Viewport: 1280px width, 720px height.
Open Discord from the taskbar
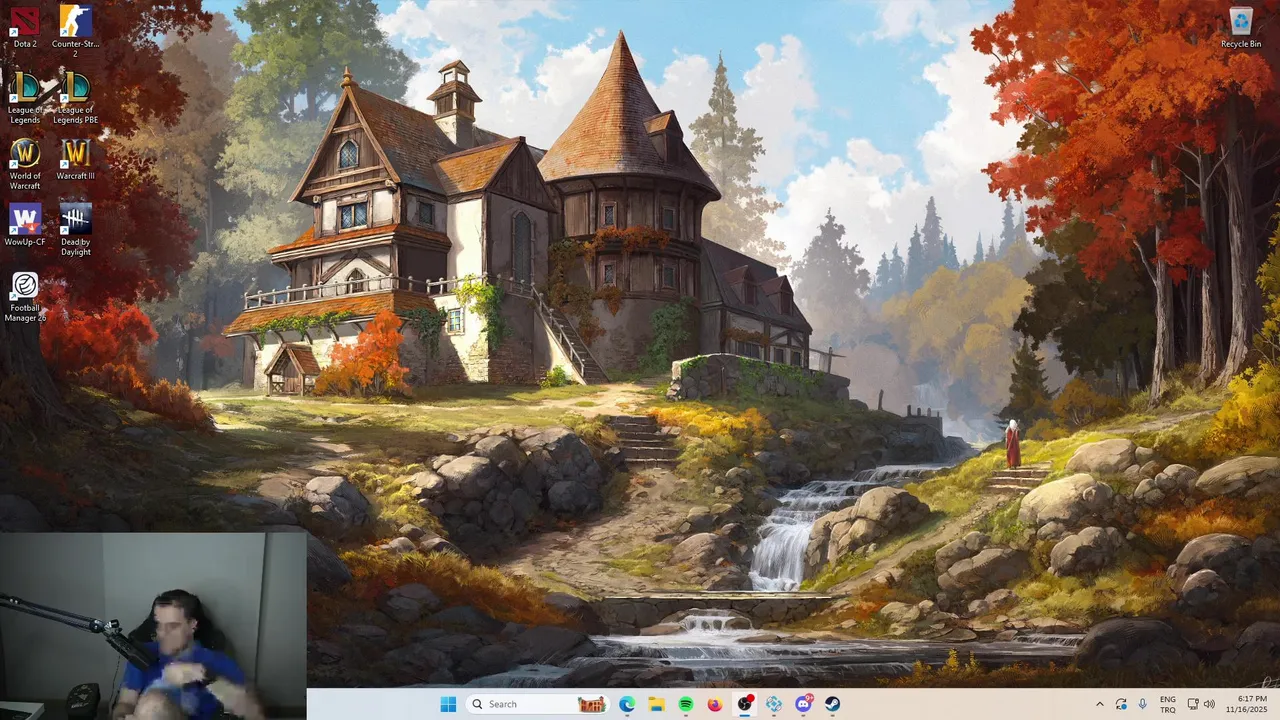pyautogui.click(x=803, y=704)
